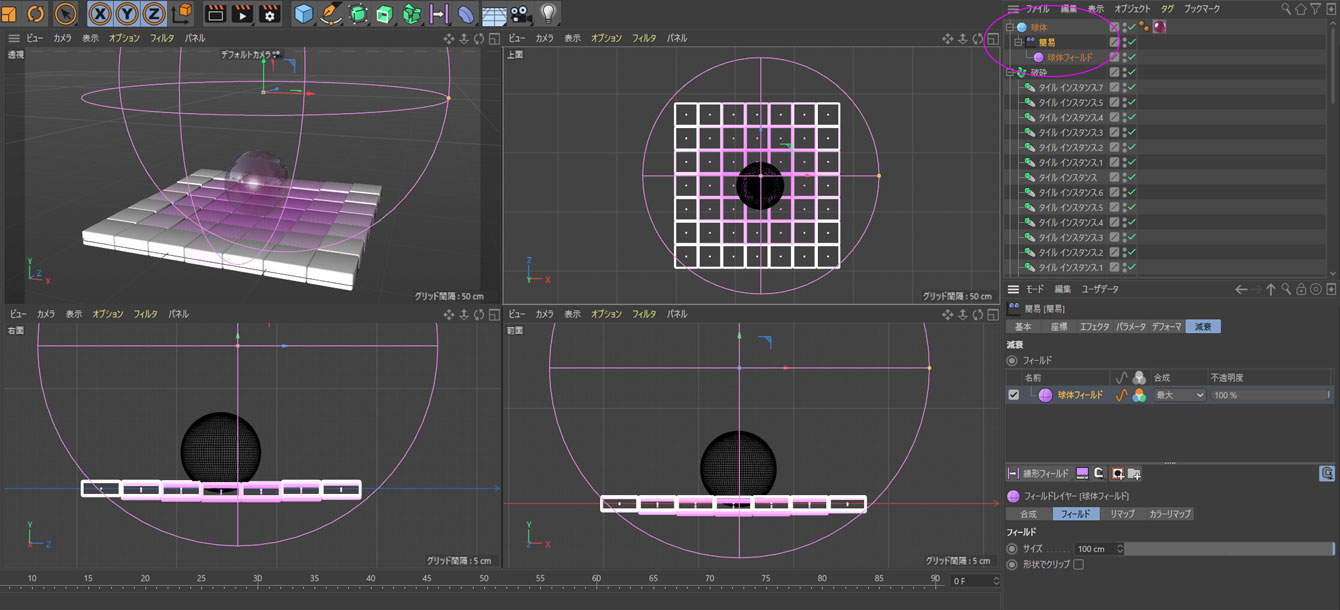Add a Camera object from toolbar
Viewport: 1340px width, 610px height.
[521, 14]
